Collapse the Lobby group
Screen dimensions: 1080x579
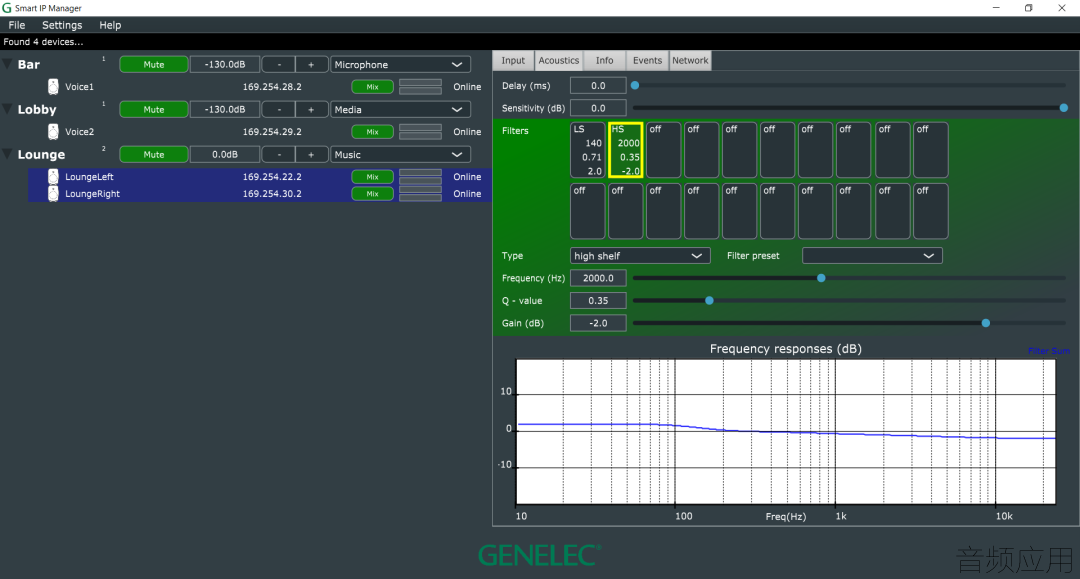(x=8, y=109)
